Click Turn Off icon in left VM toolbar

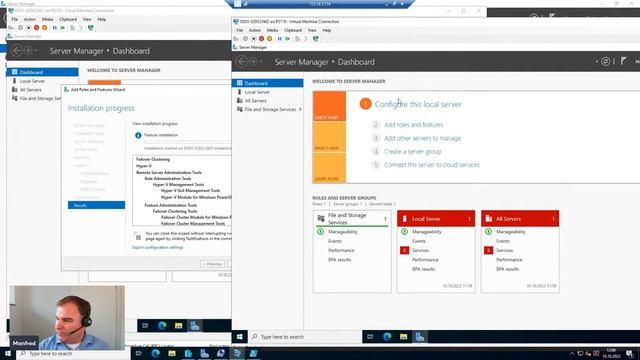[x=29, y=28]
